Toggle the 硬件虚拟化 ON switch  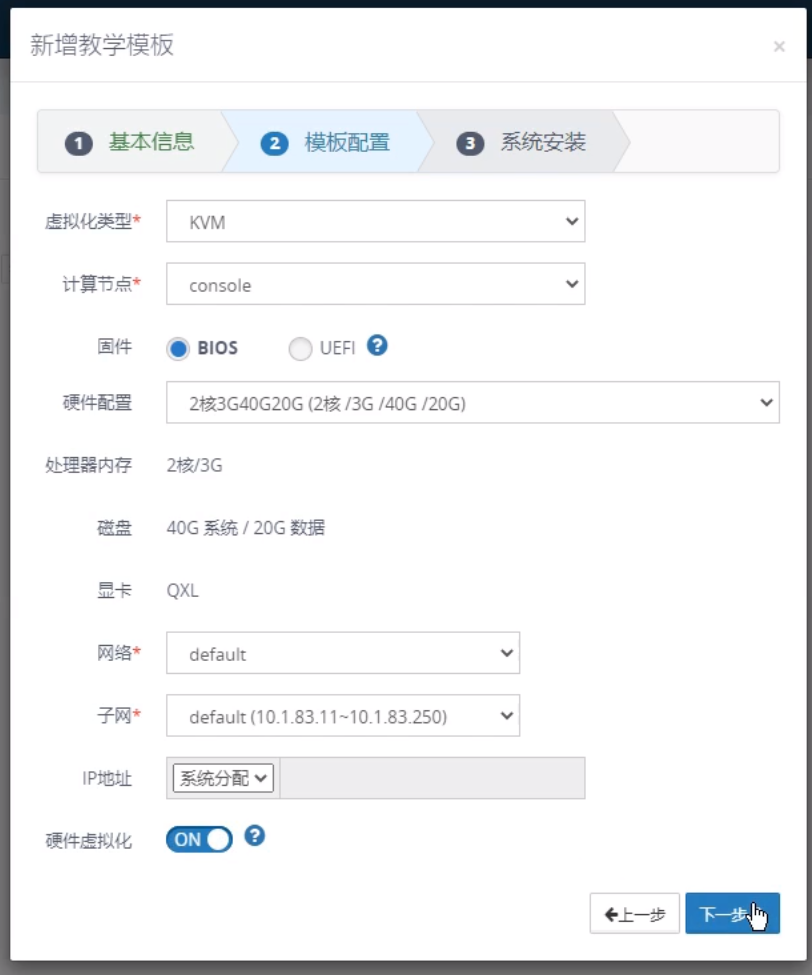(x=199, y=839)
